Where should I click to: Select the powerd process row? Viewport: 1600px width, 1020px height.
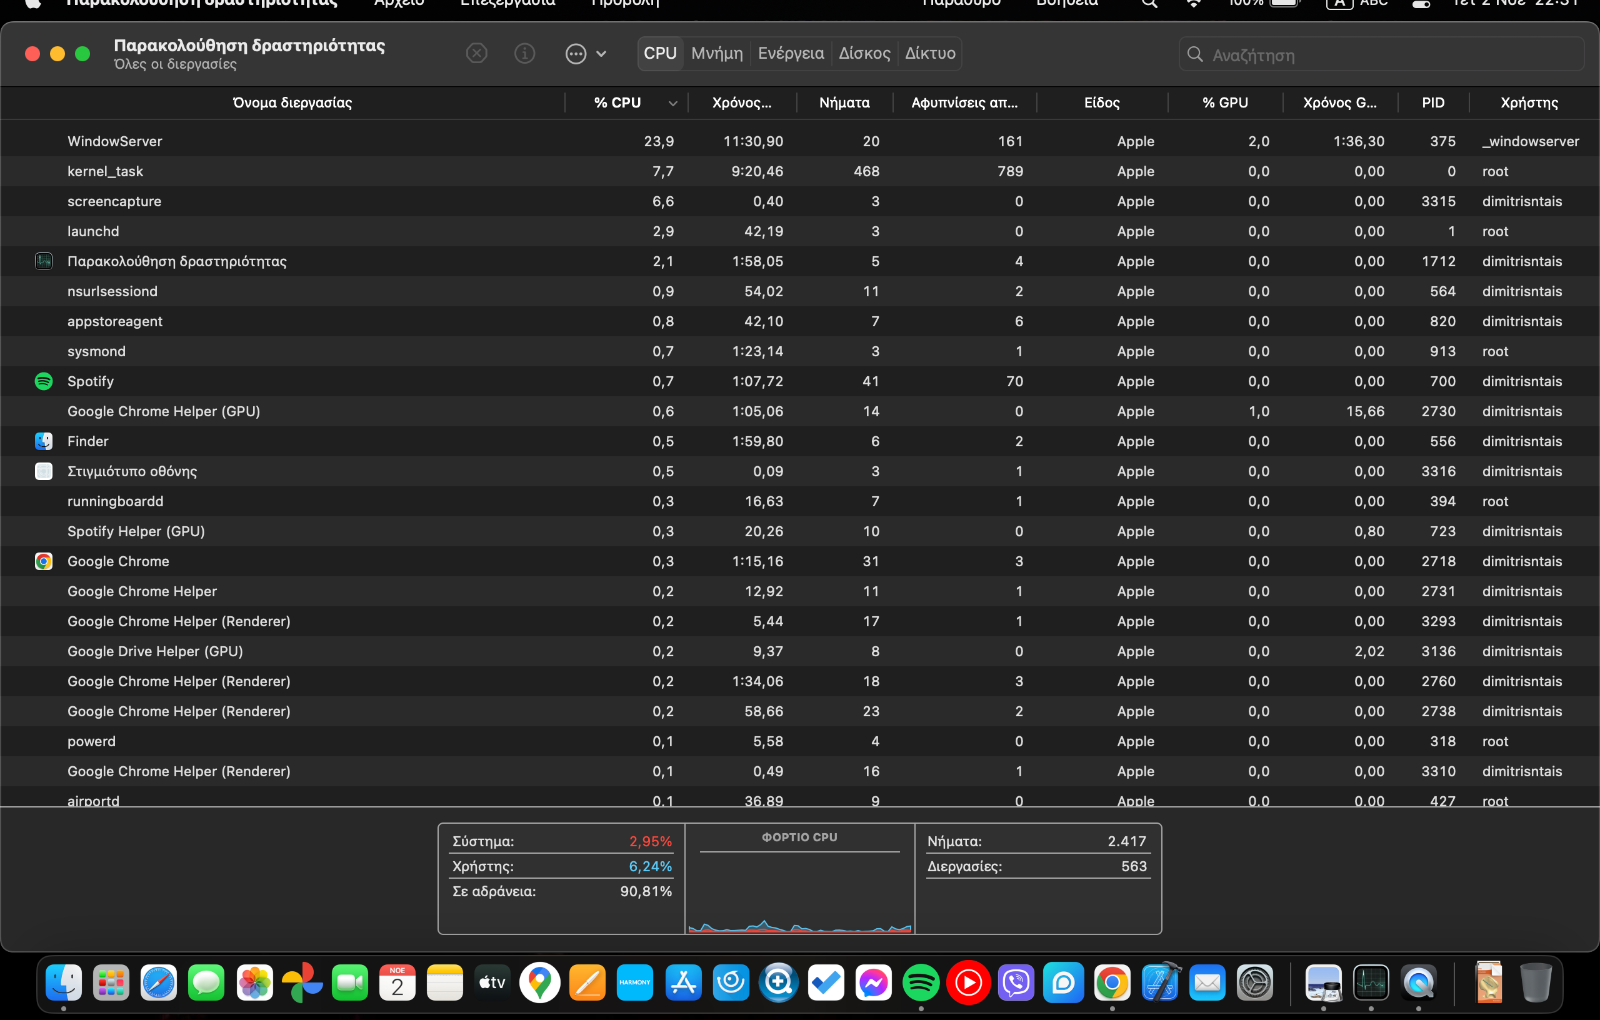[x=800, y=741]
